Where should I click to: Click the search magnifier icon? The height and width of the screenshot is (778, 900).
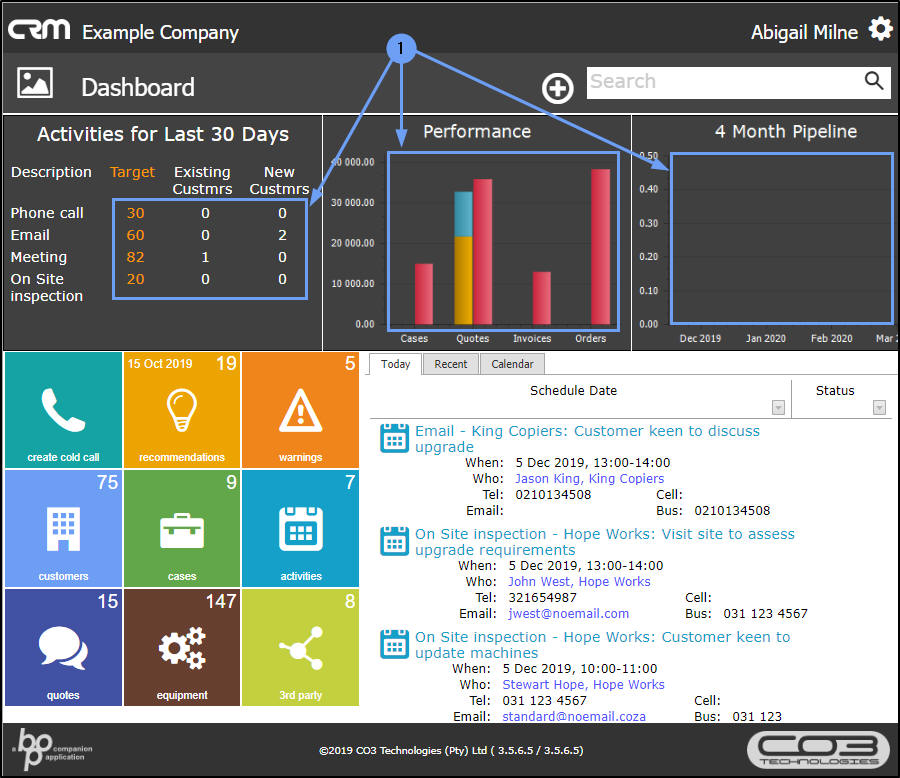874,81
